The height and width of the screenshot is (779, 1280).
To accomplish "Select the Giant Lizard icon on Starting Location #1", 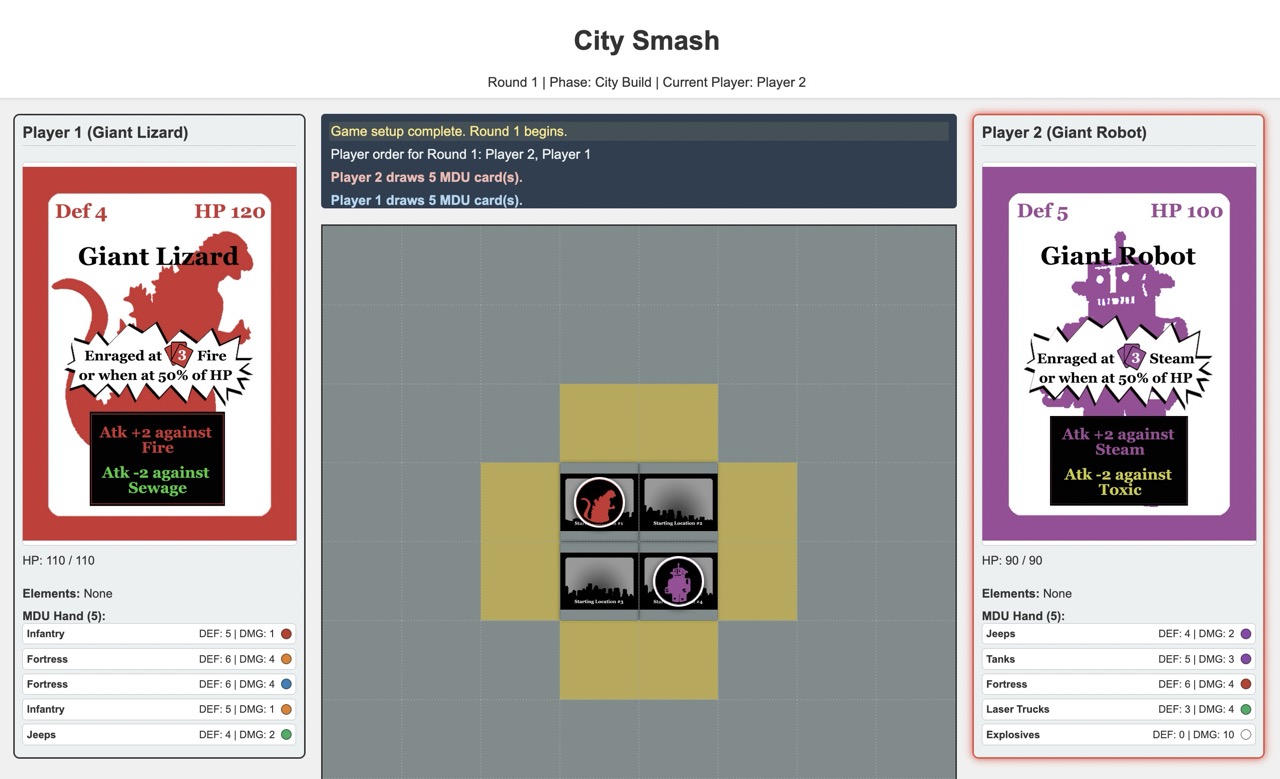I will [598, 499].
